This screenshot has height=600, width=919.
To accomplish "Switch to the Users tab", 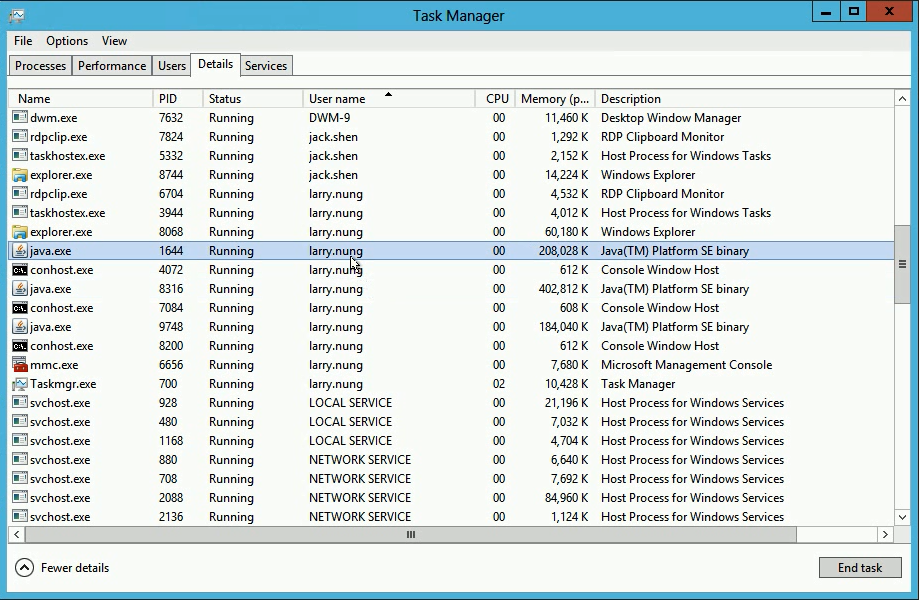I will pos(172,66).
